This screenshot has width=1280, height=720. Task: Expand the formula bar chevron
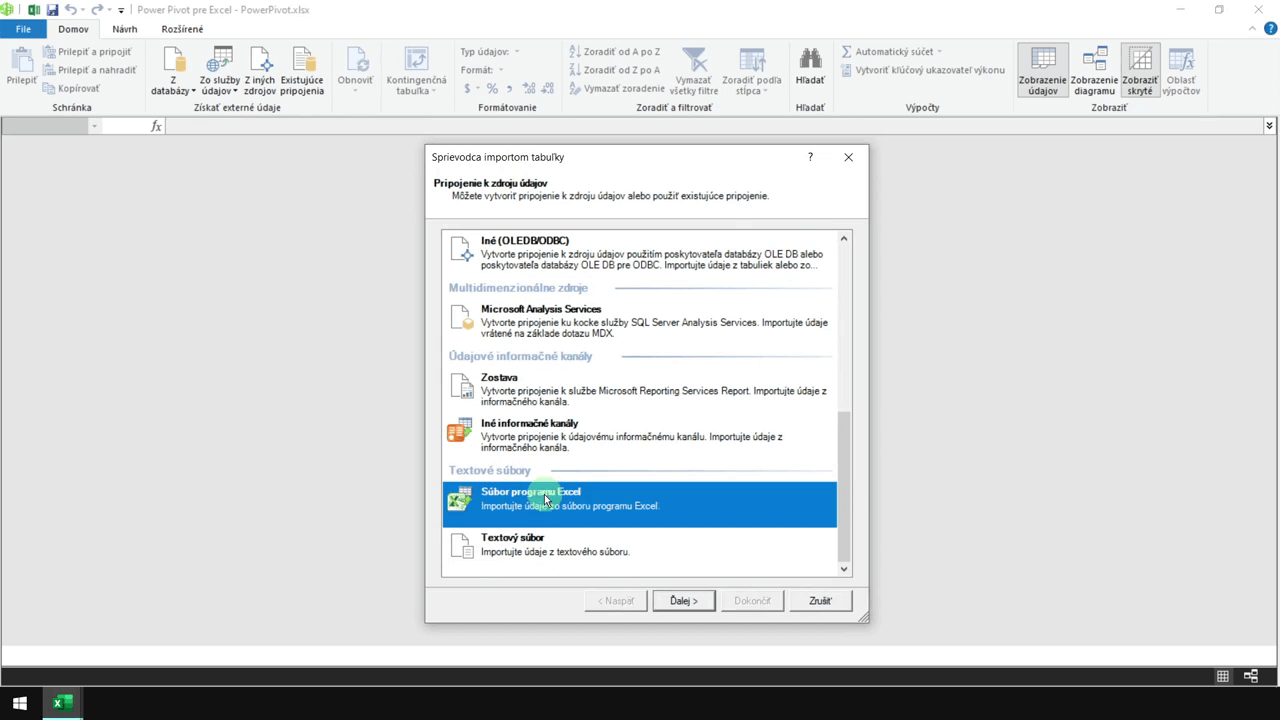(x=1269, y=126)
